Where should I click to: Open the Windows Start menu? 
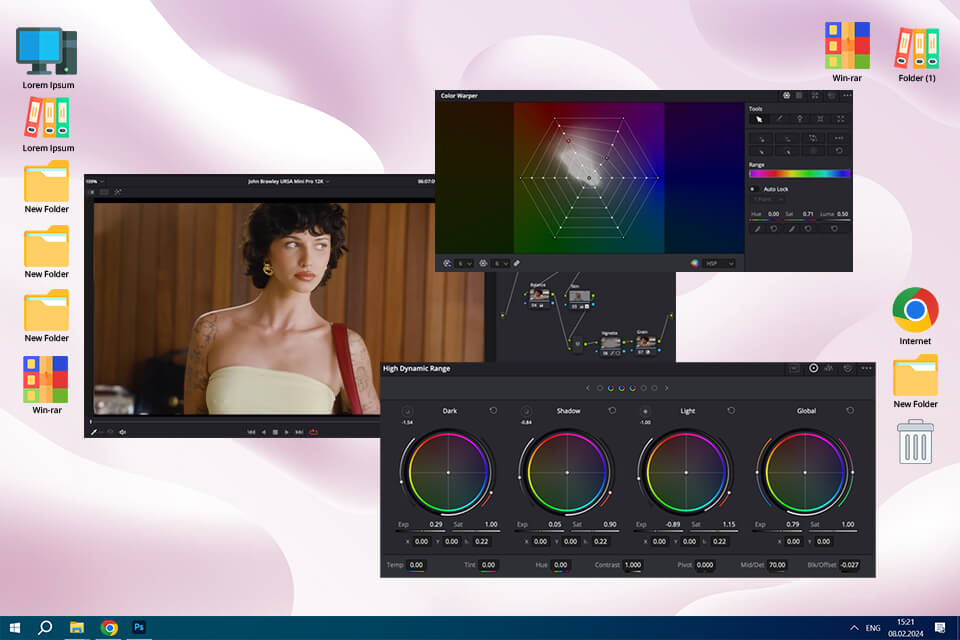tap(15, 627)
